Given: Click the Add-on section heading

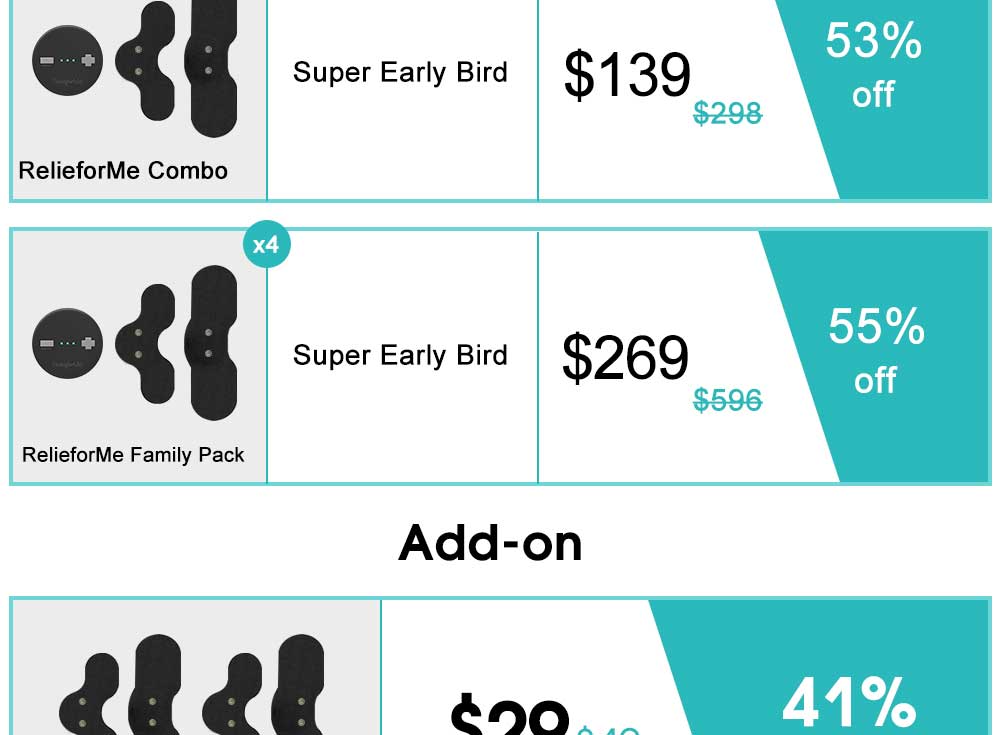Looking at the screenshot, I should (490, 544).
